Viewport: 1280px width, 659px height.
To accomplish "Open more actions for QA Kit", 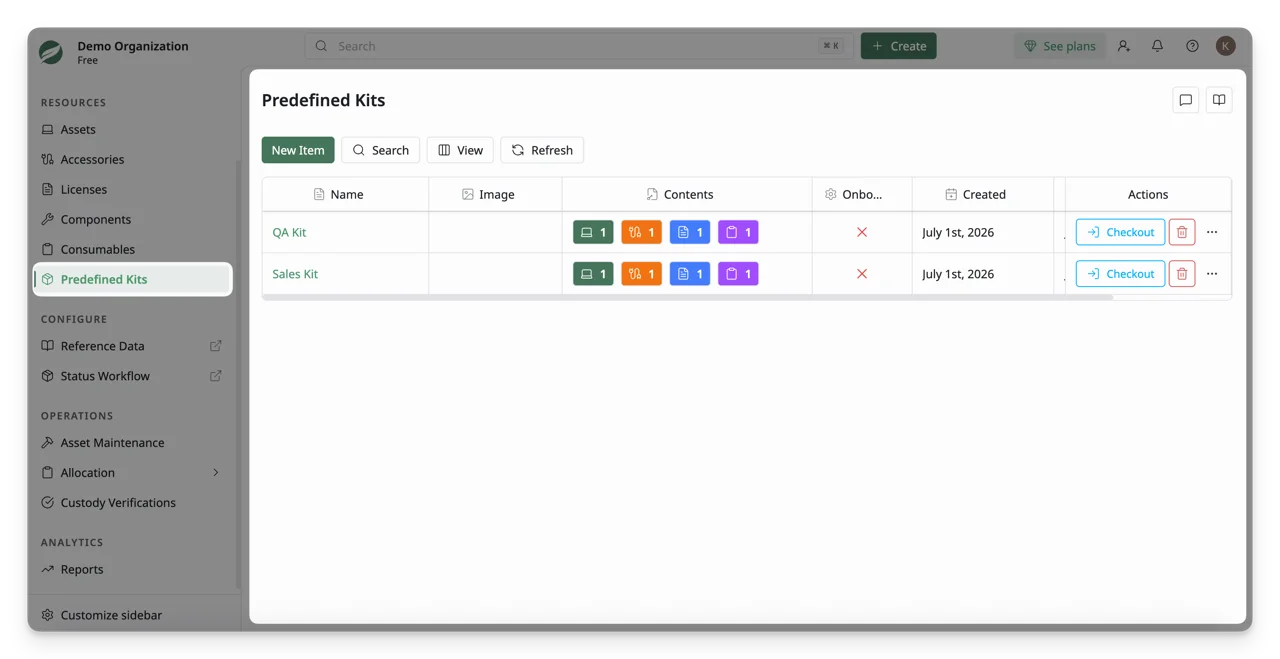I will coord(1212,232).
